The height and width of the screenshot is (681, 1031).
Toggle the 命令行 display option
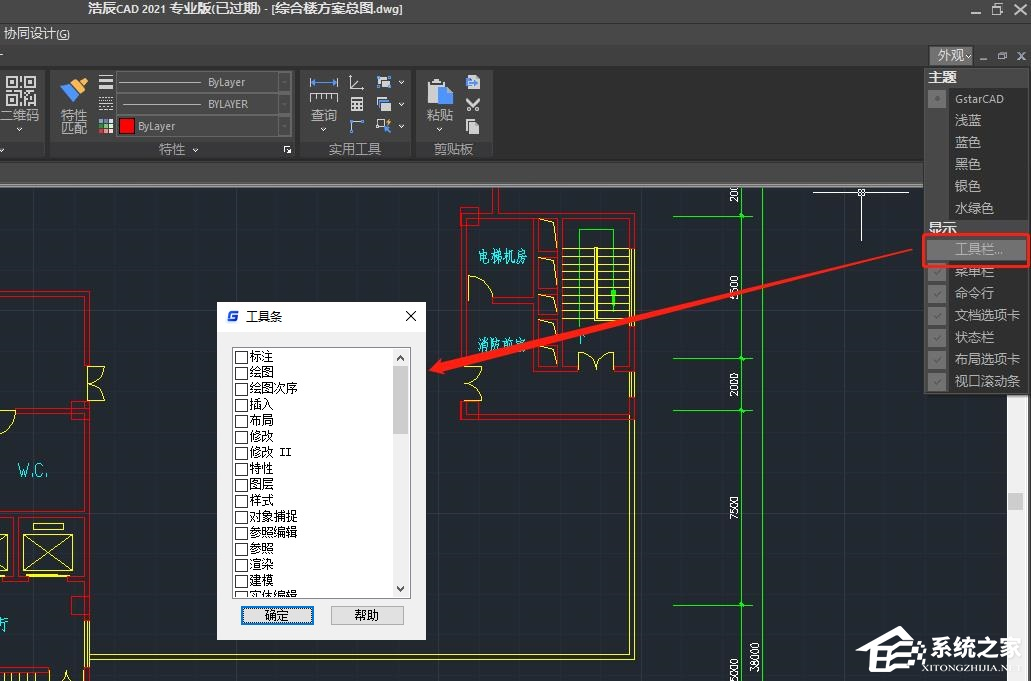tap(976, 293)
